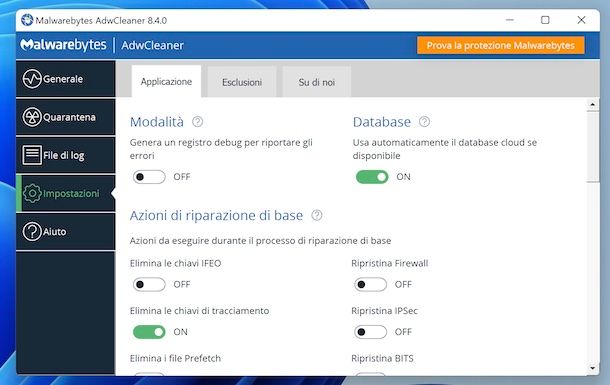610x385 pixels.
Task: Switch to the Esclusioni tab
Action: [x=242, y=82]
